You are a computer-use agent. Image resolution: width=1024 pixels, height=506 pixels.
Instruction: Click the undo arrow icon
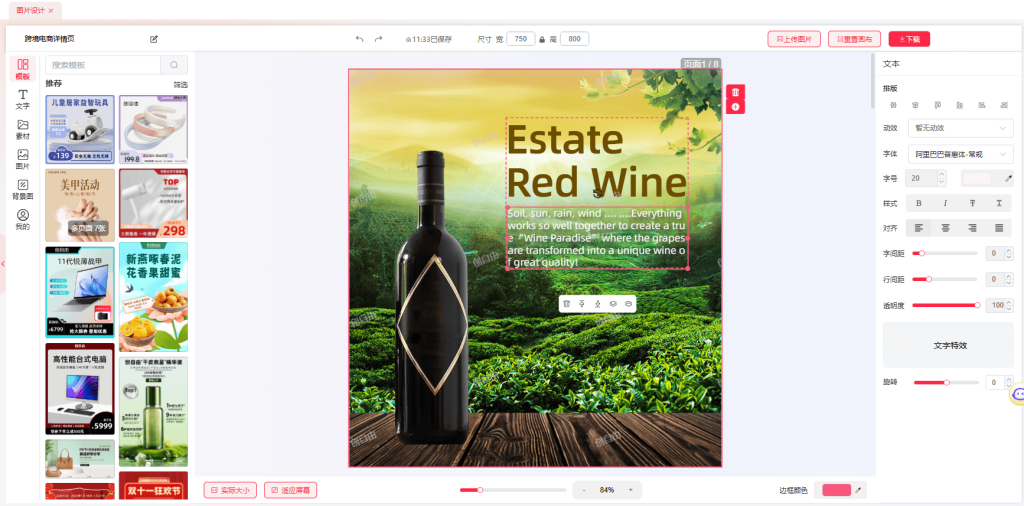tap(360, 39)
